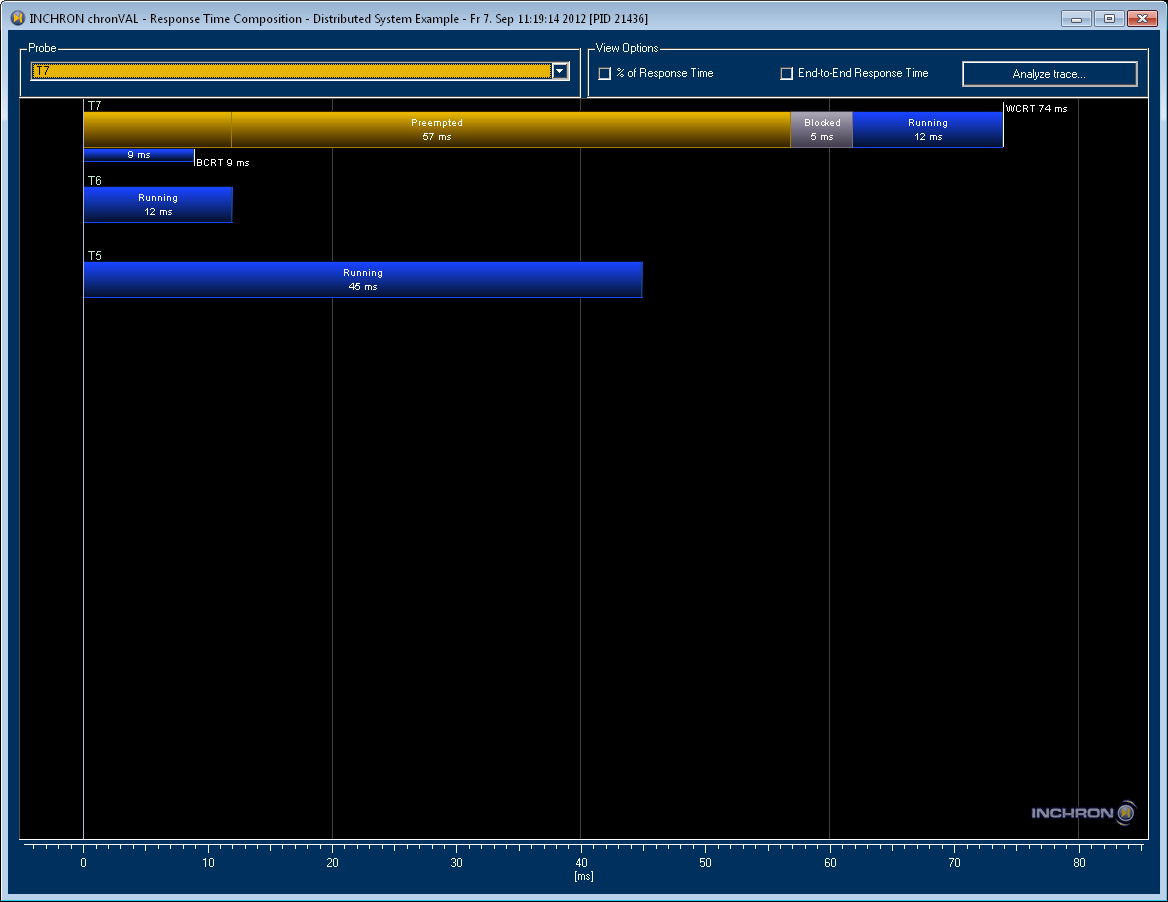Select the T7 Probe combo box field
The width and height of the screenshot is (1168, 902).
(x=299, y=72)
